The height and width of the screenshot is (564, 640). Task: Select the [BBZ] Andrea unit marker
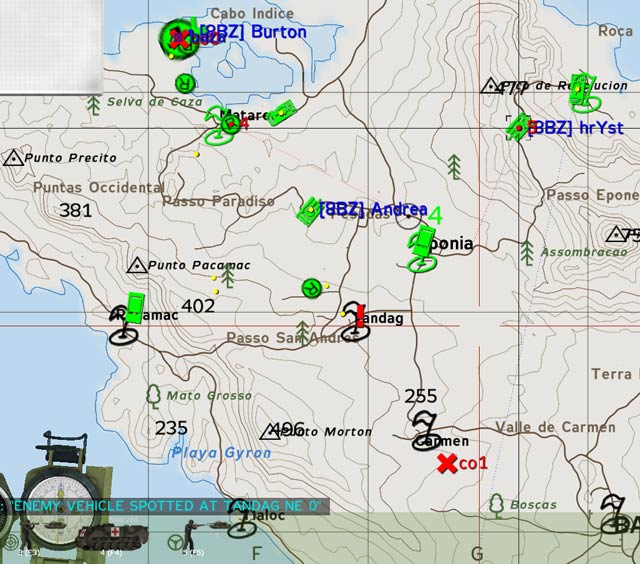pos(310,210)
